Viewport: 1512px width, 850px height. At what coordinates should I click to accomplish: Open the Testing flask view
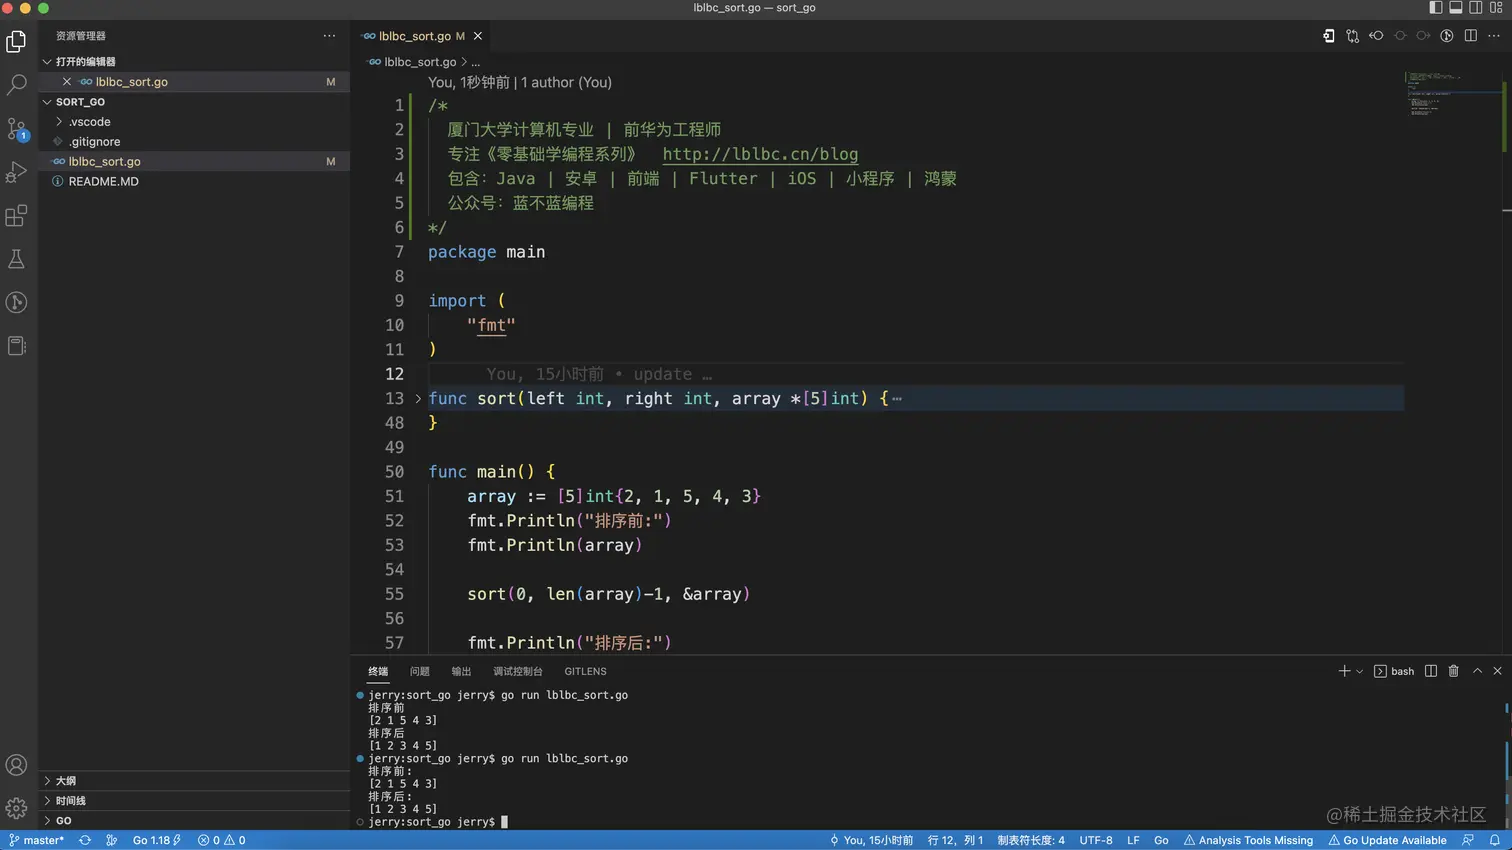[x=16, y=259]
